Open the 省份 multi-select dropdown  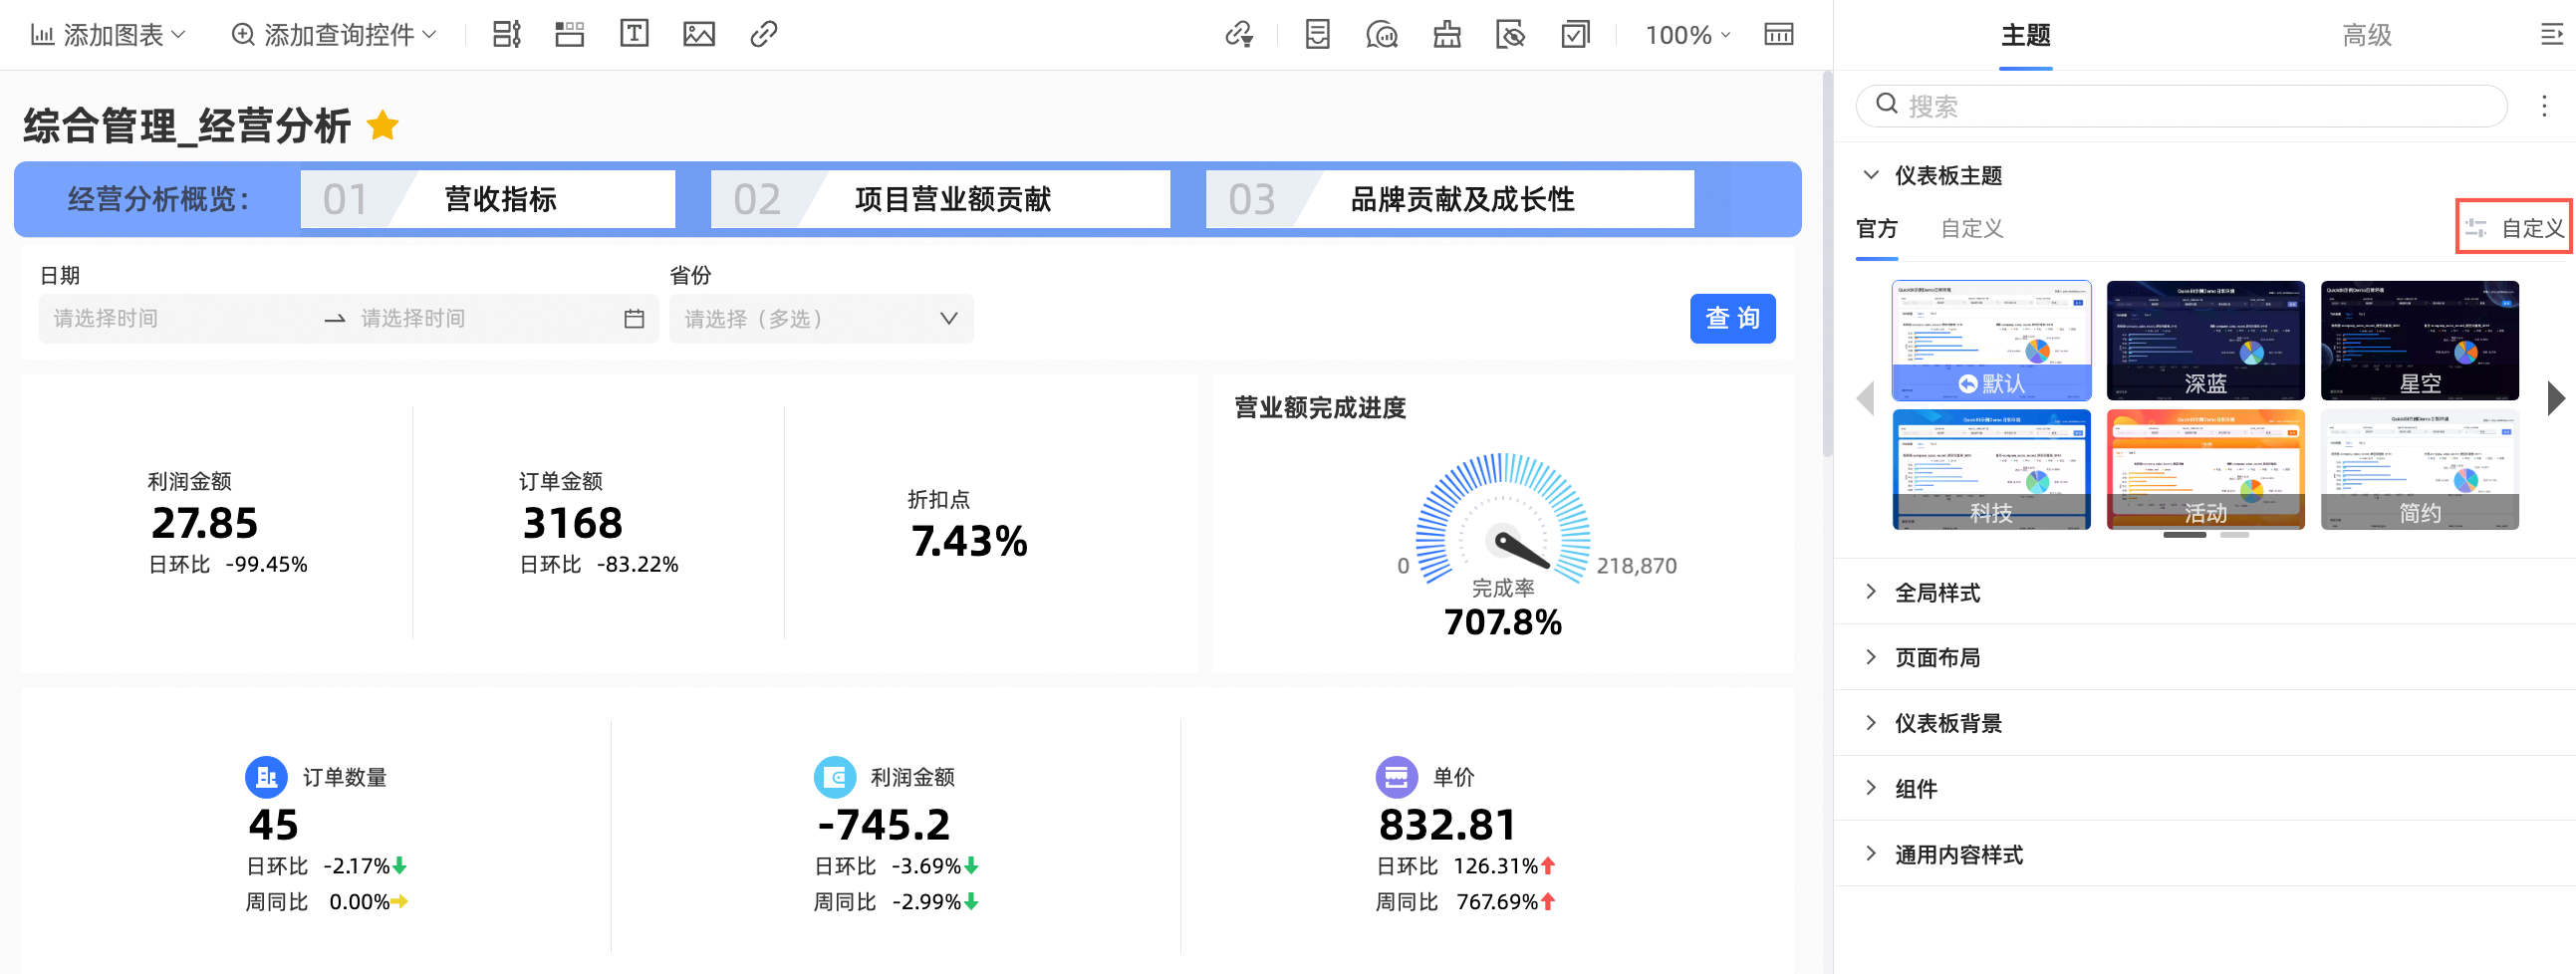tap(820, 319)
